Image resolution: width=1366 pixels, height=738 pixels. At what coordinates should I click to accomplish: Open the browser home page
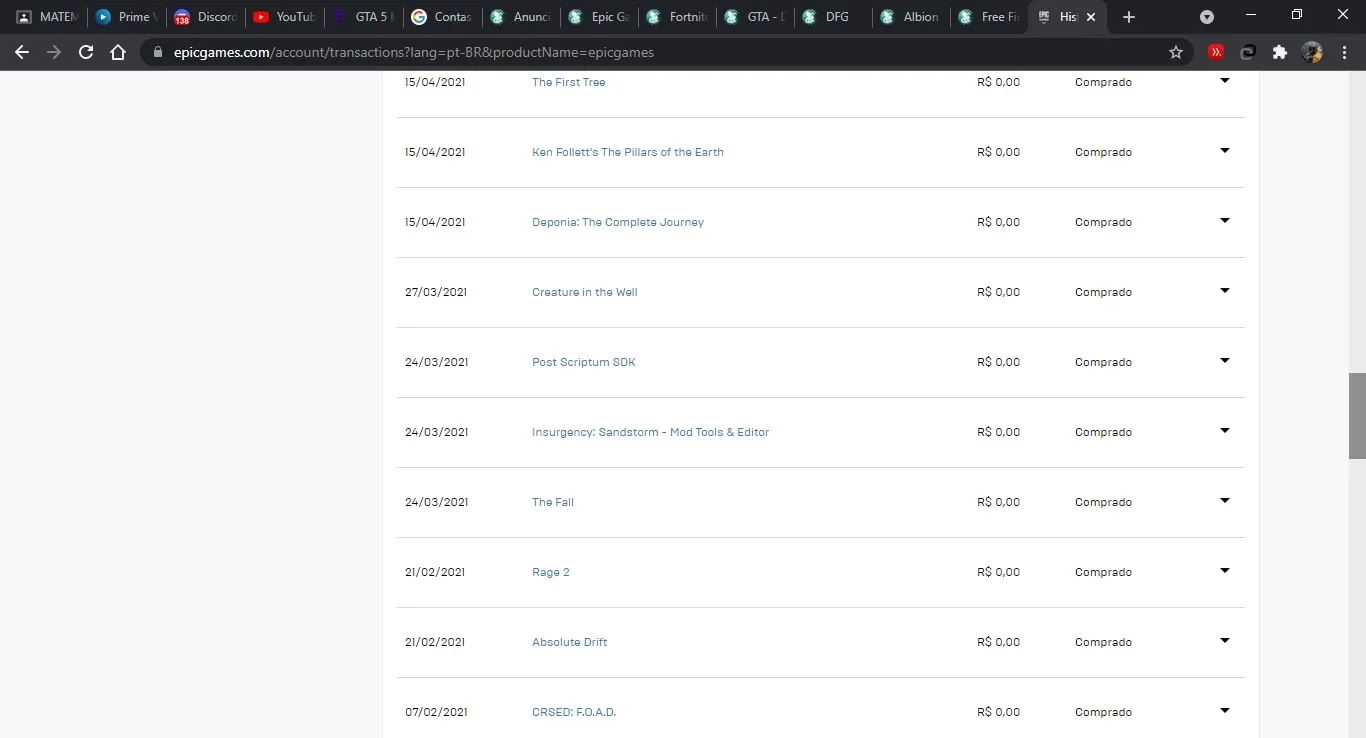point(118,52)
